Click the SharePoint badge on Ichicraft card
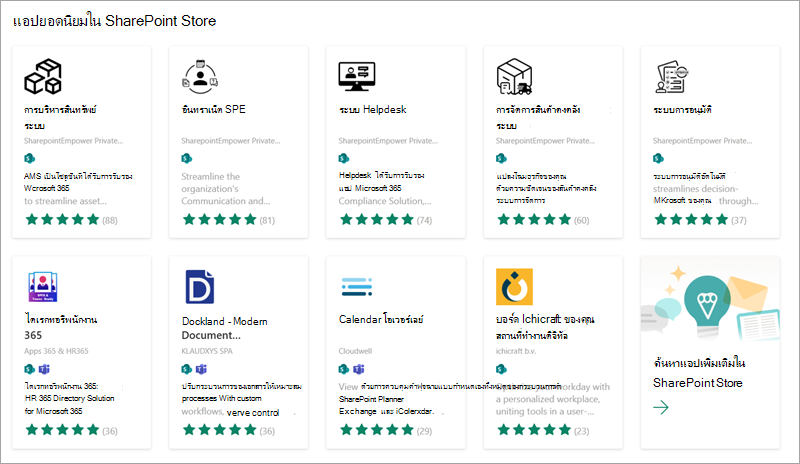Viewport: 800px width, 464px height. pos(502,369)
